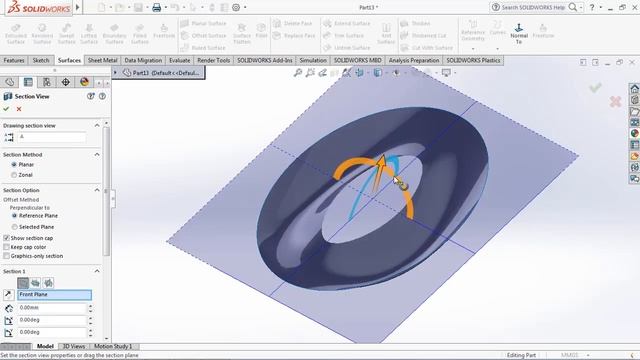Switch to the 3D Views bottom tab
The height and width of the screenshot is (360, 640).
point(73,347)
